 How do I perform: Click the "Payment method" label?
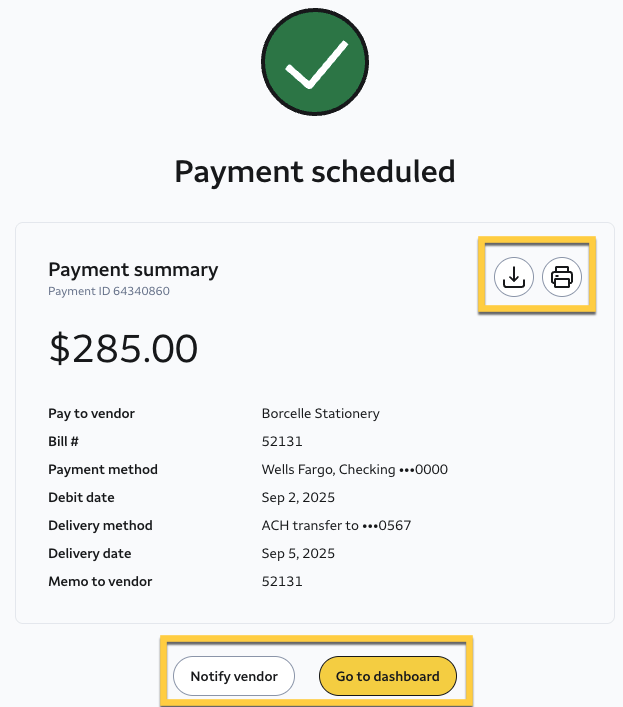tap(103, 469)
